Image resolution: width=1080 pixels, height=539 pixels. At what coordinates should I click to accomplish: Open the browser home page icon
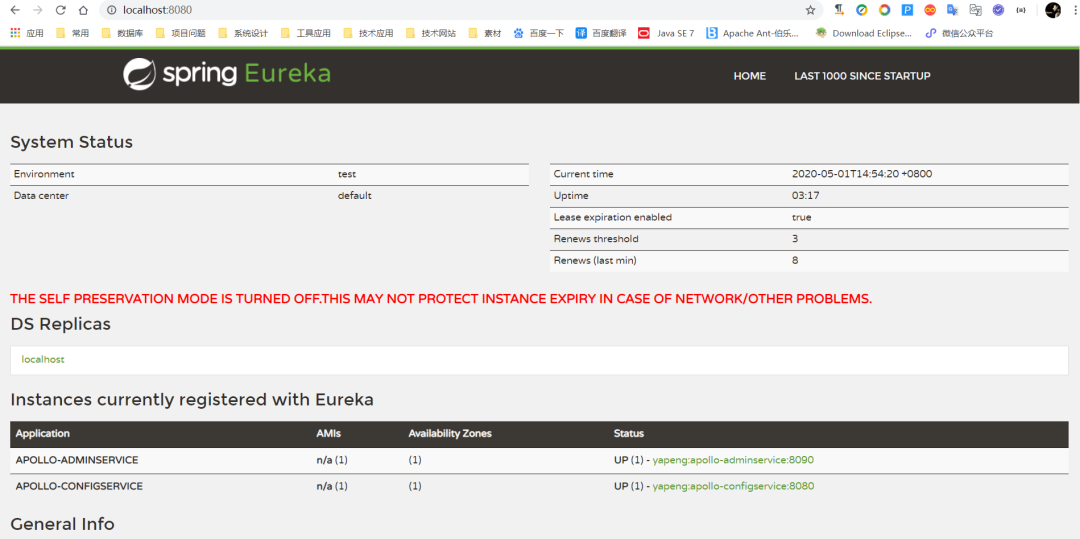pos(83,10)
